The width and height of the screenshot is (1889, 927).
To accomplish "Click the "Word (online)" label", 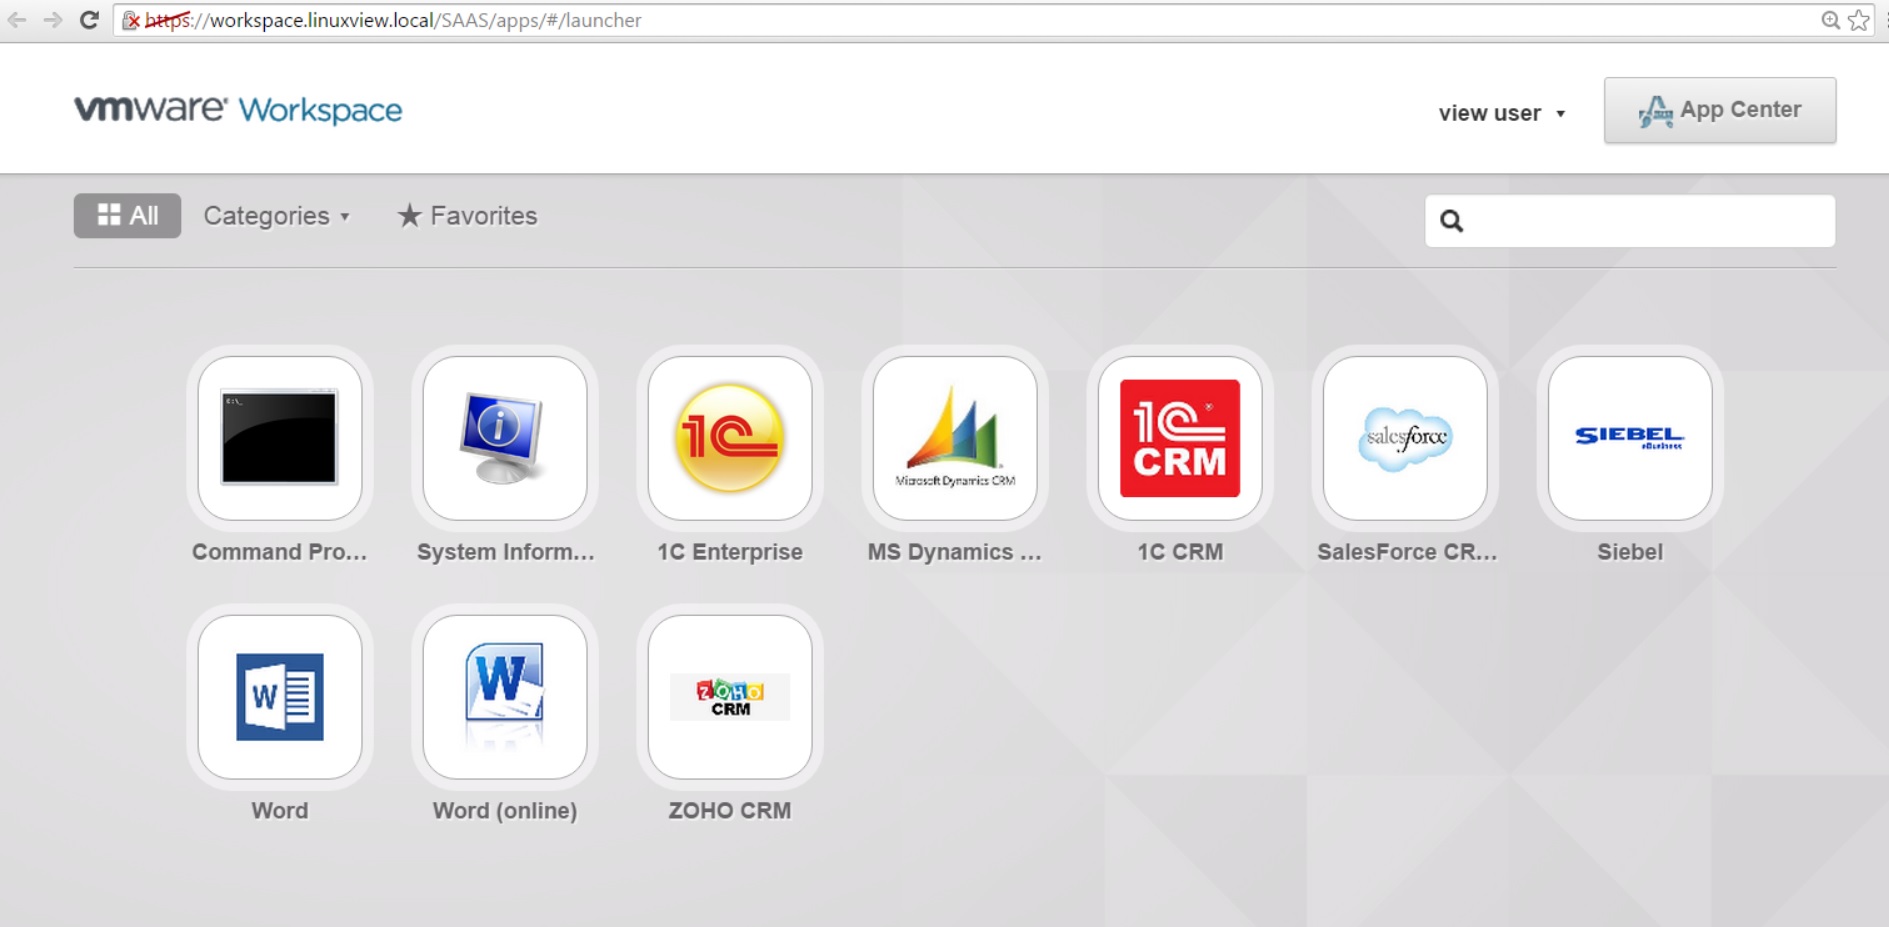I will (x=505, y=811).
